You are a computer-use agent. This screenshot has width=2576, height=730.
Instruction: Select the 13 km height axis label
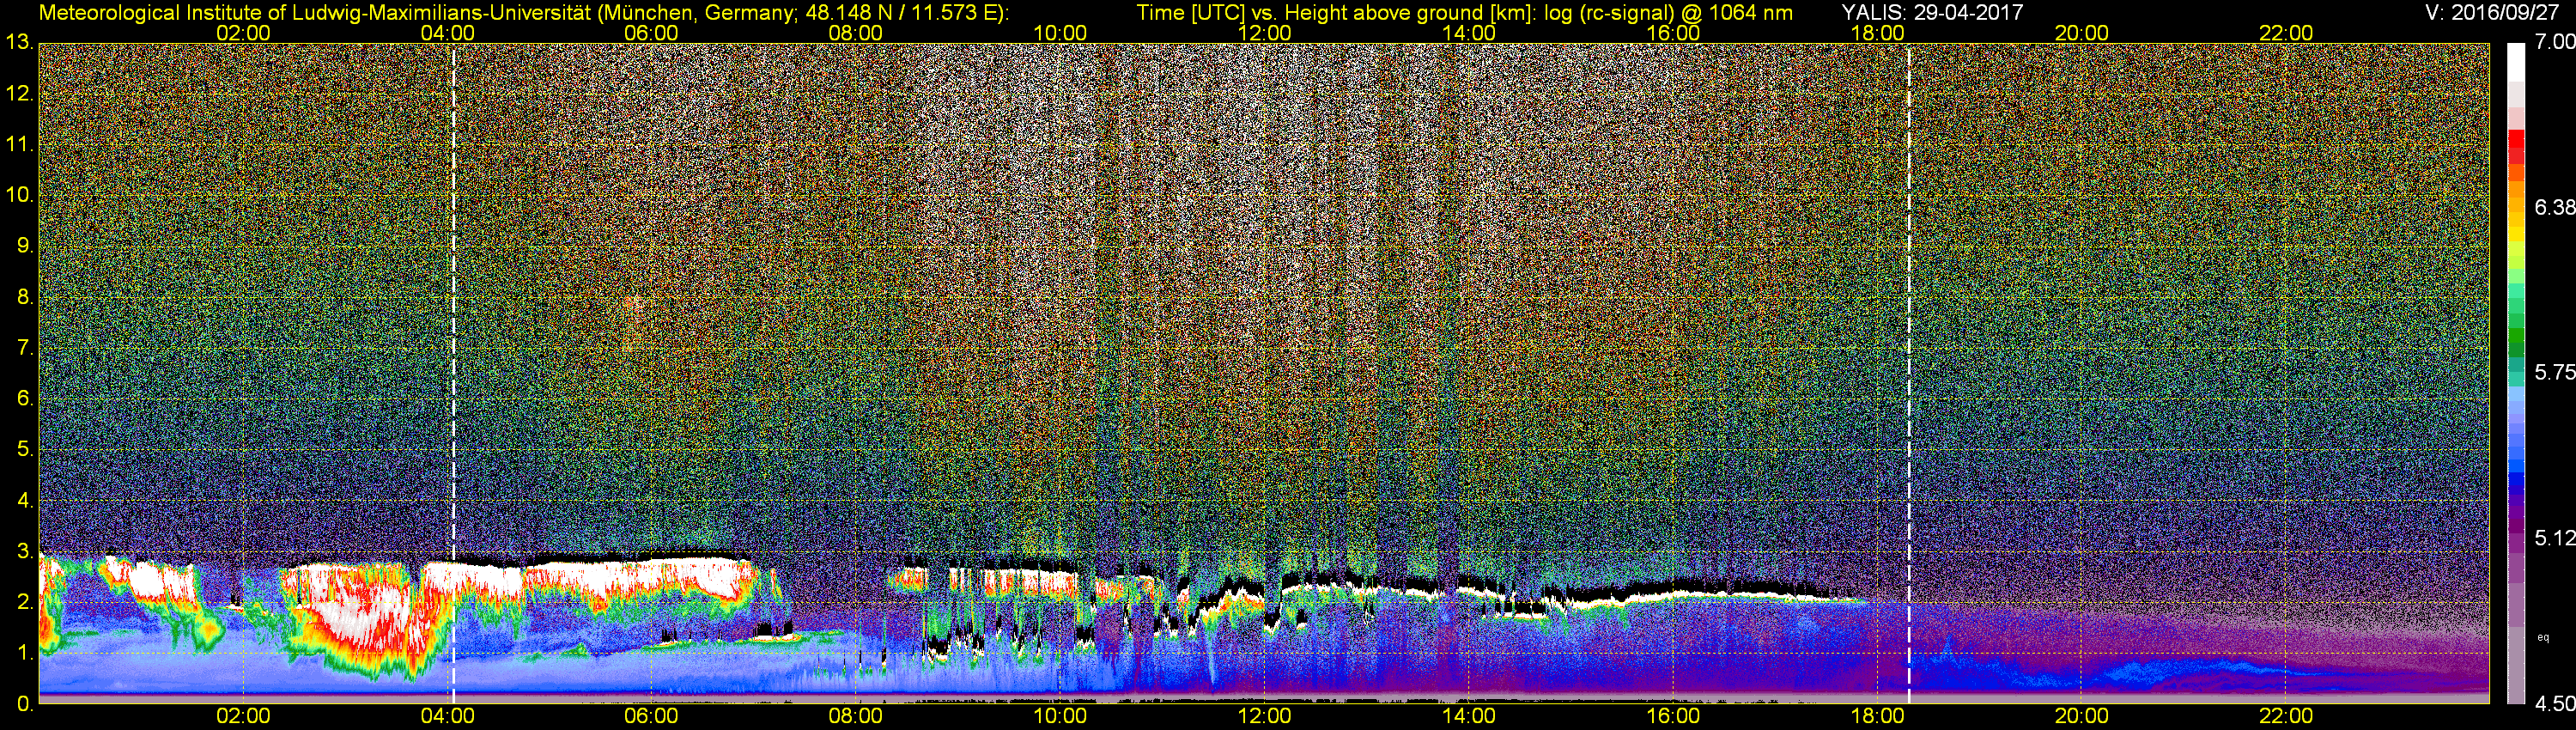tap(19, 43)
